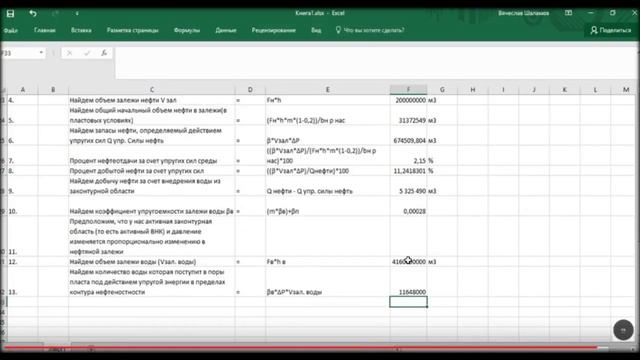Image resolution: width=640 pixels, height=360 pixels.
Task: Select column G header
Action: (x=442, y=89)
